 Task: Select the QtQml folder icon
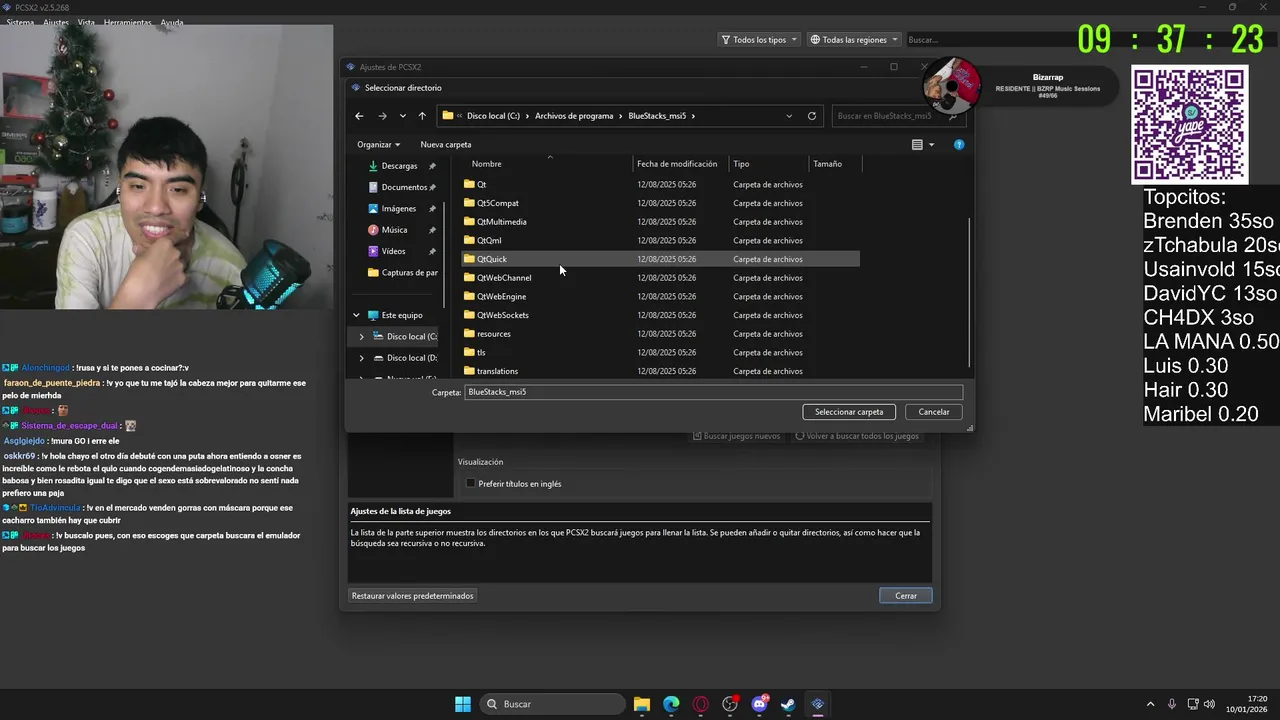click(469, 240)
